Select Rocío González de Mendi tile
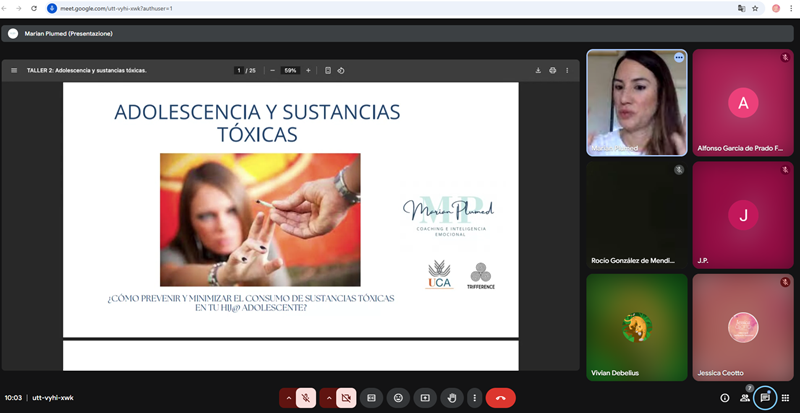 tap(637, 215)
